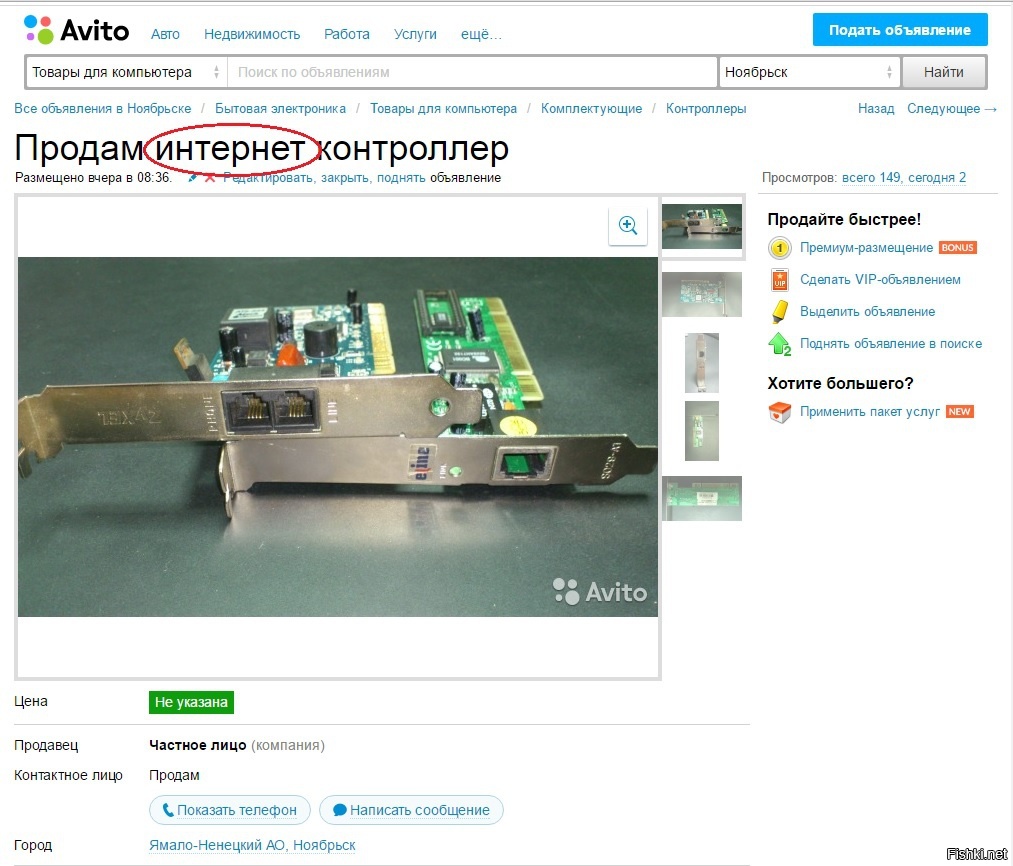Click the zoom magnifier icon on the photo
Screen dimensions: 1013x866
pyautogui.click(x=627, y=226)
